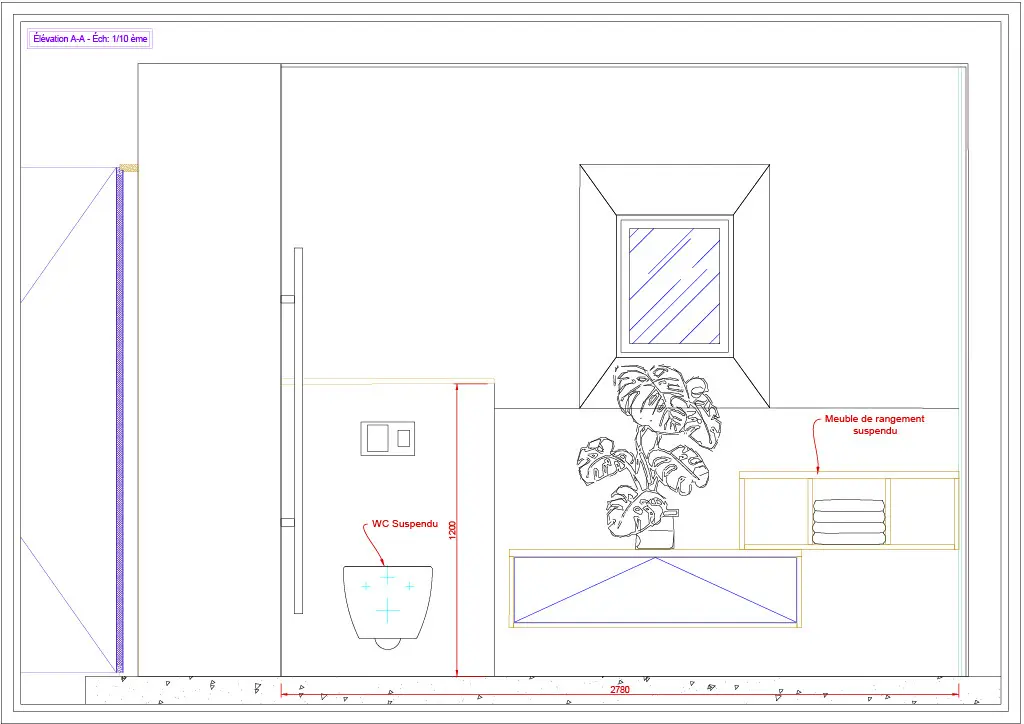
Task: Select the 'WC Suspendu' annotation text
Action: click(405, 524)
